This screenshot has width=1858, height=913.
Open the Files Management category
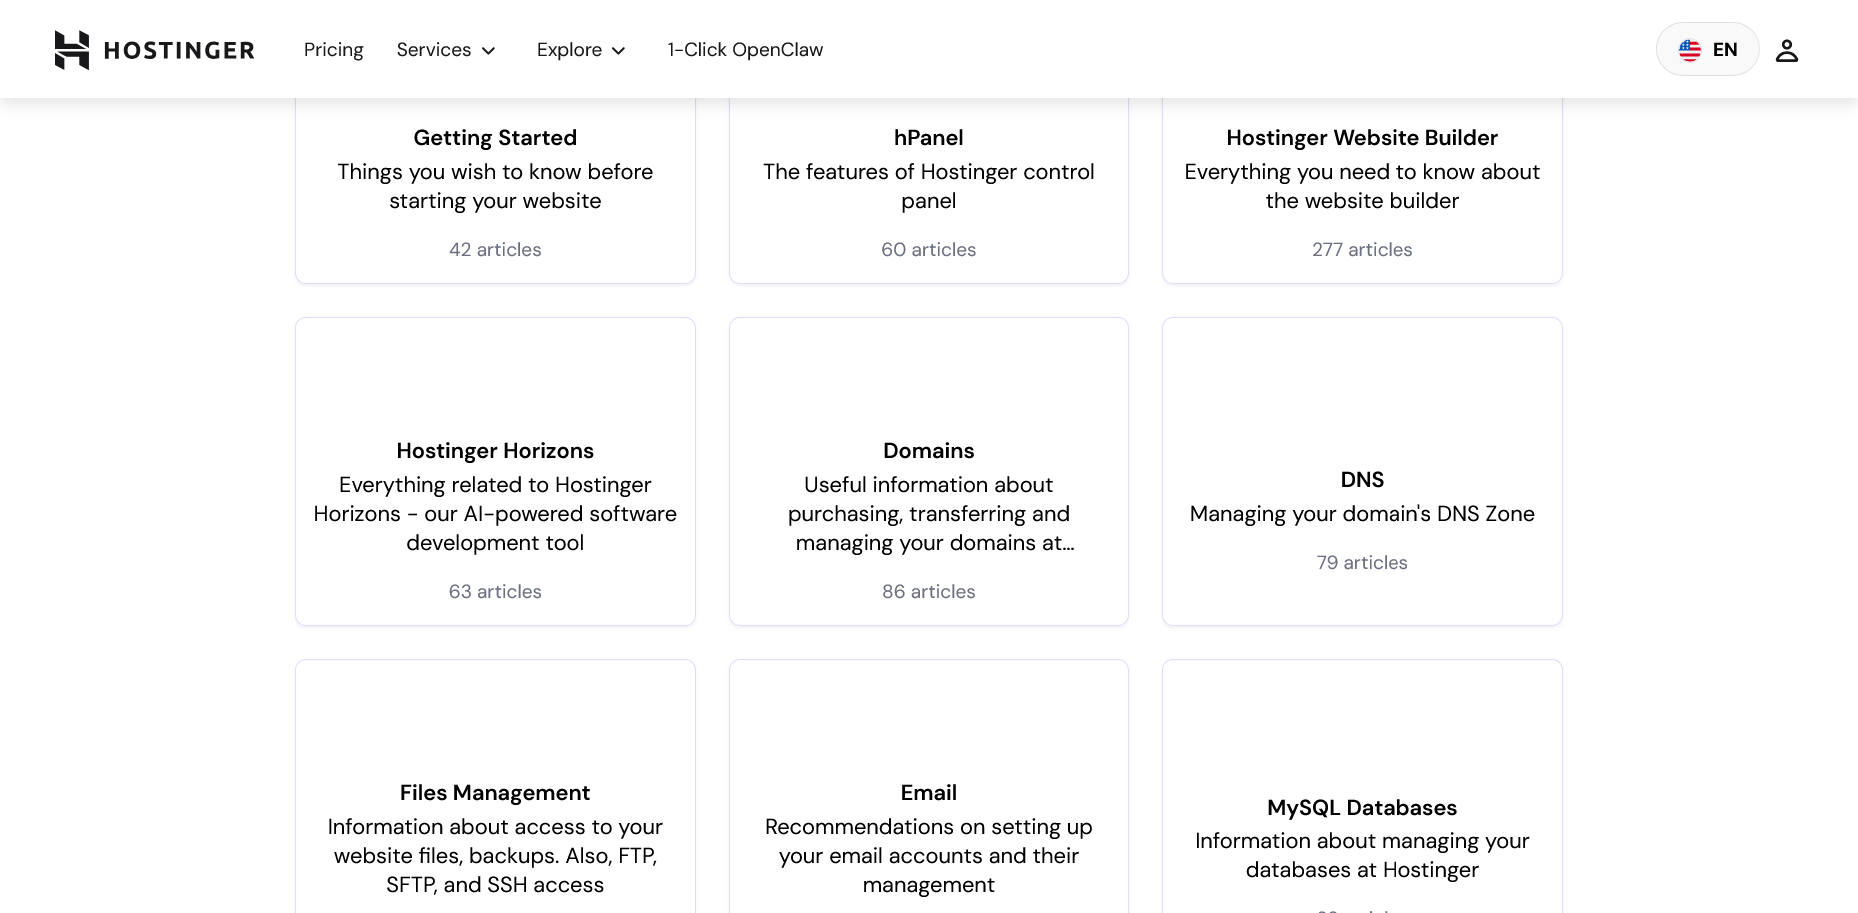[x=495, y=793]
